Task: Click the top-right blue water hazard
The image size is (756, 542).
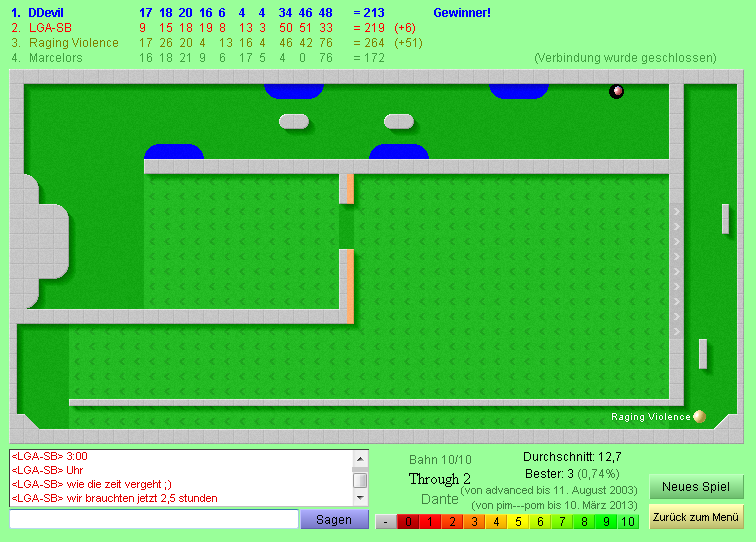Action: pos(519,91)
